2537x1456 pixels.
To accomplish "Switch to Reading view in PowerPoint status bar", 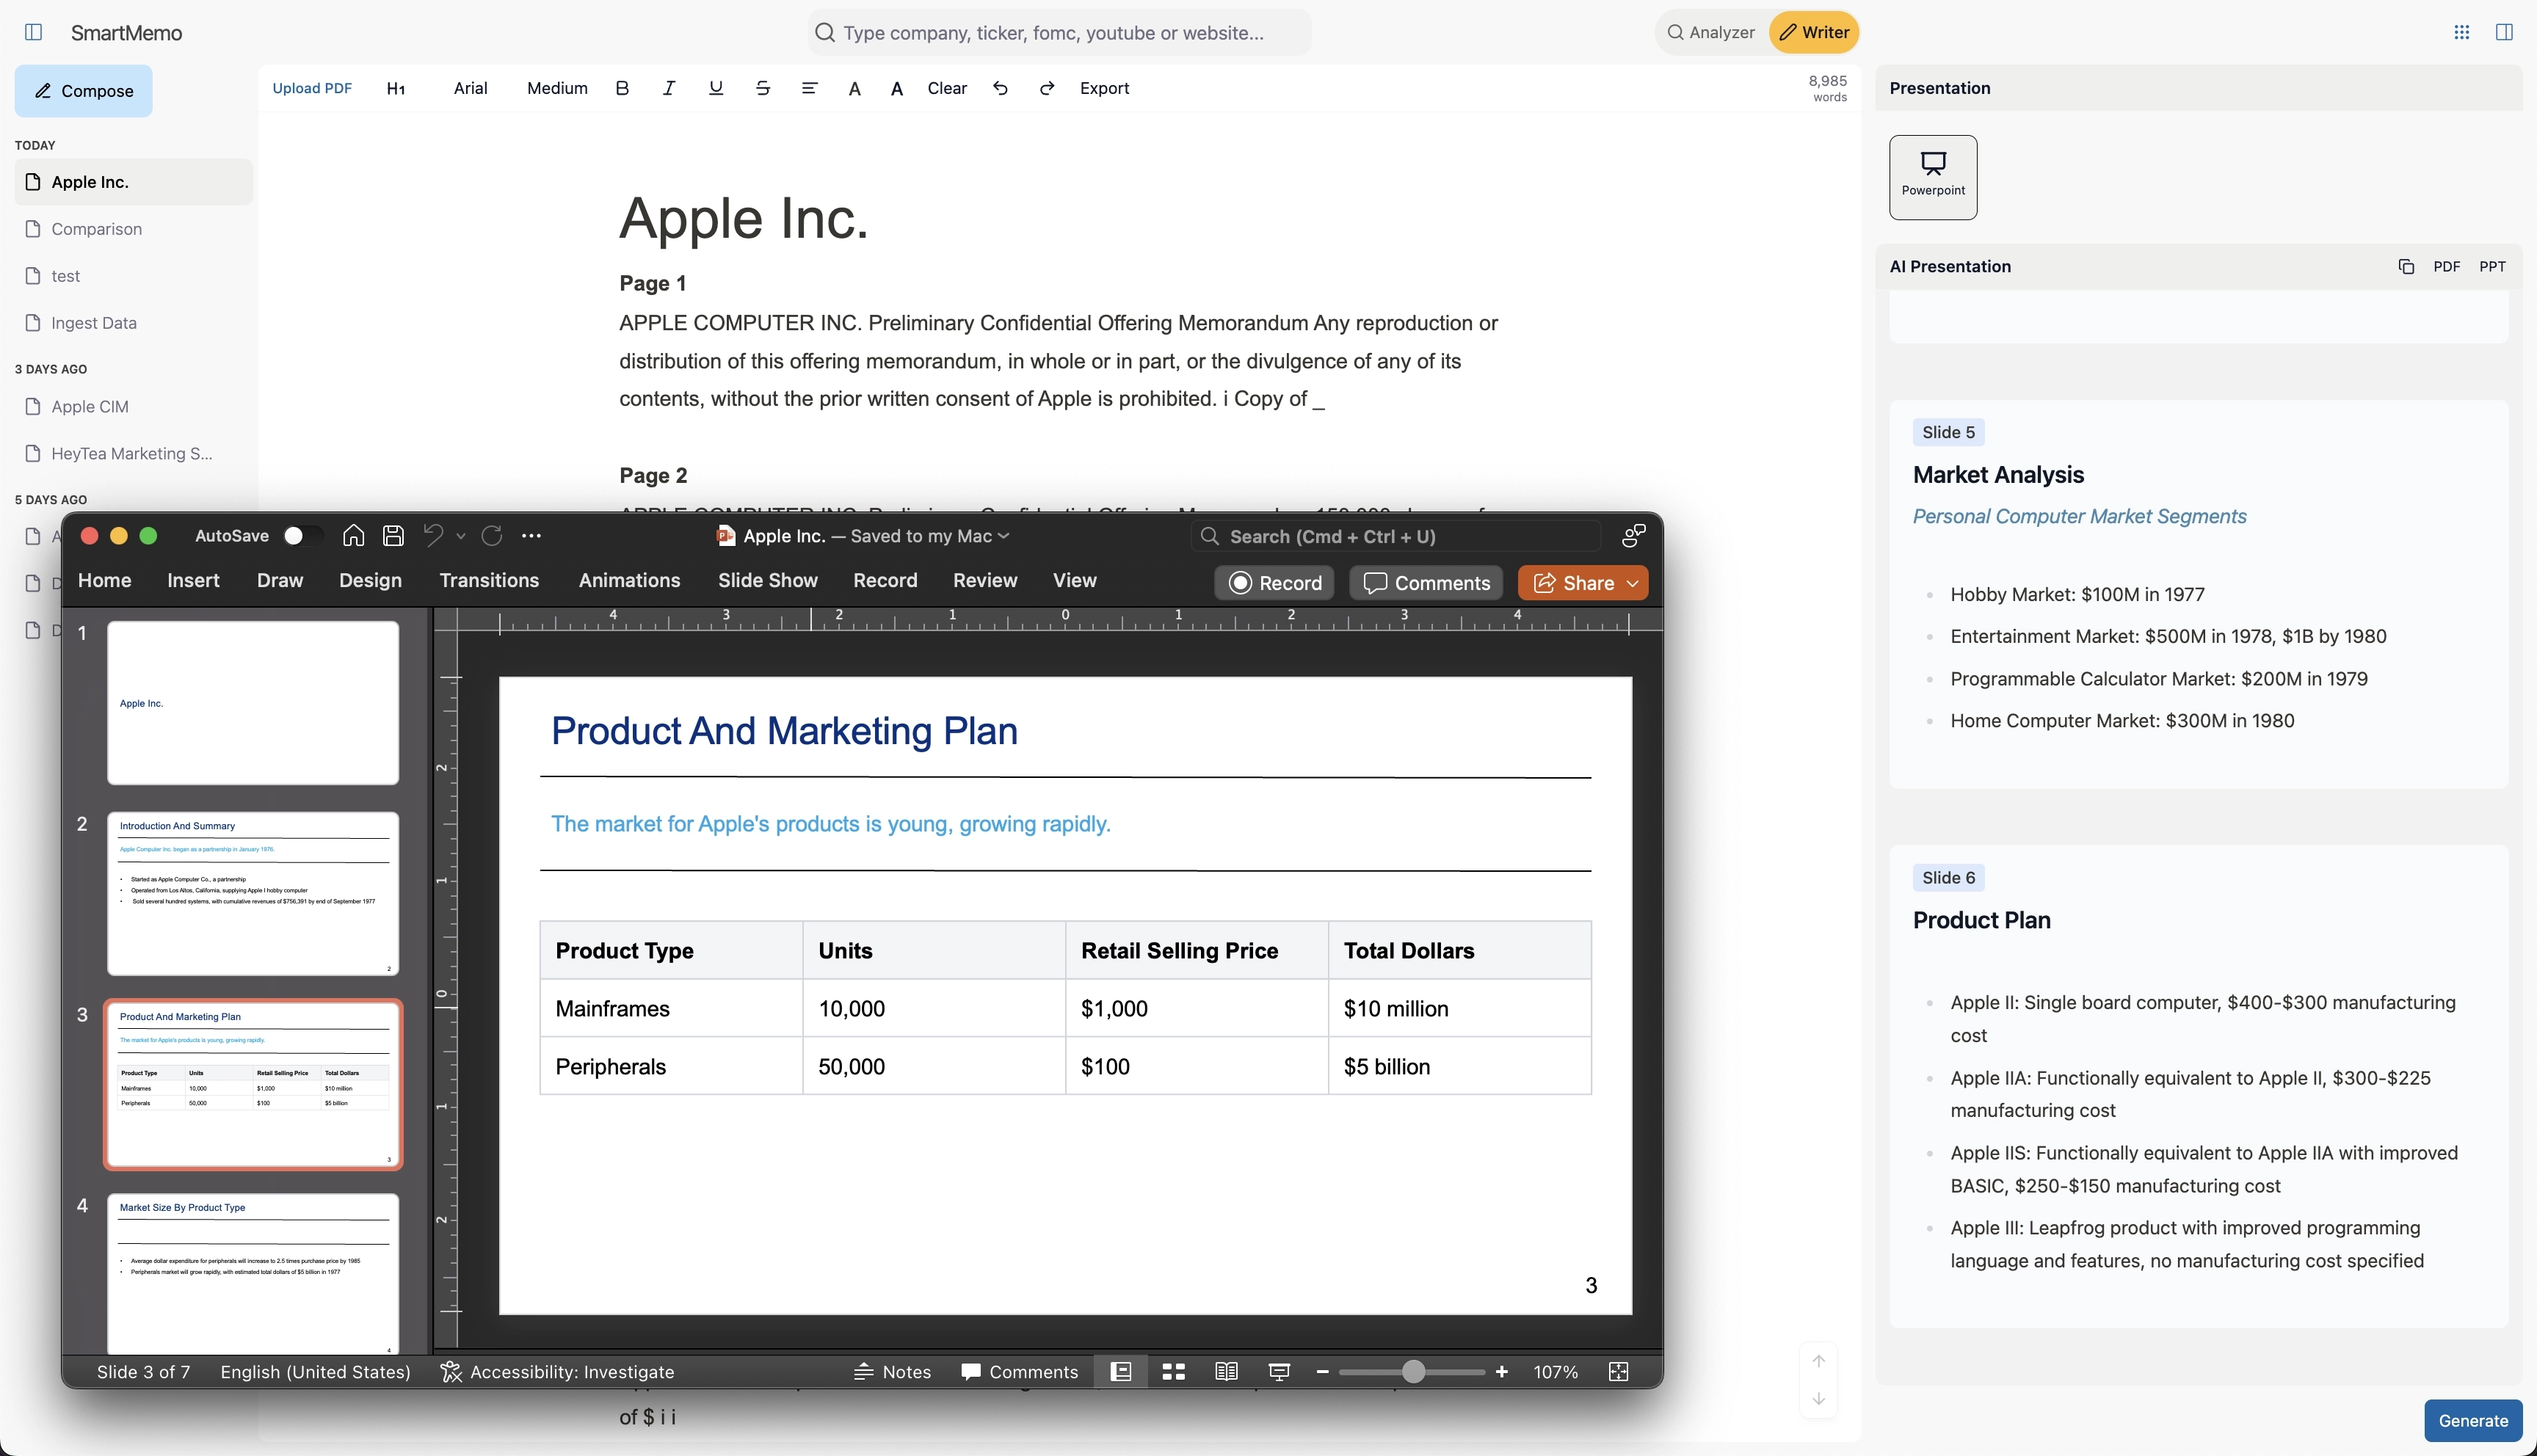I will click(x=1226, y=1372).
